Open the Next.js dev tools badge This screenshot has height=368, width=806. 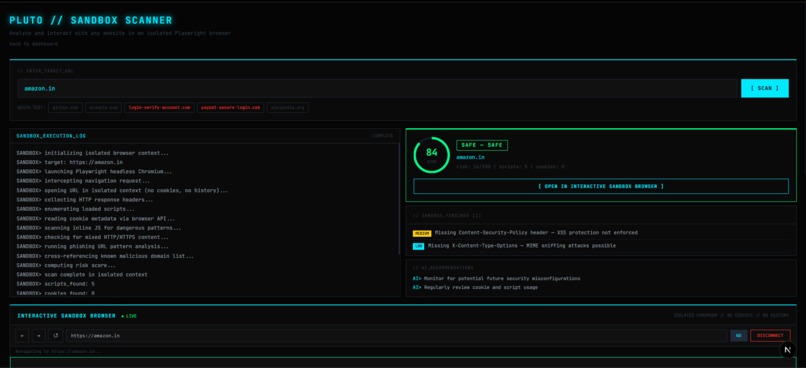click(x=787, y=349)
